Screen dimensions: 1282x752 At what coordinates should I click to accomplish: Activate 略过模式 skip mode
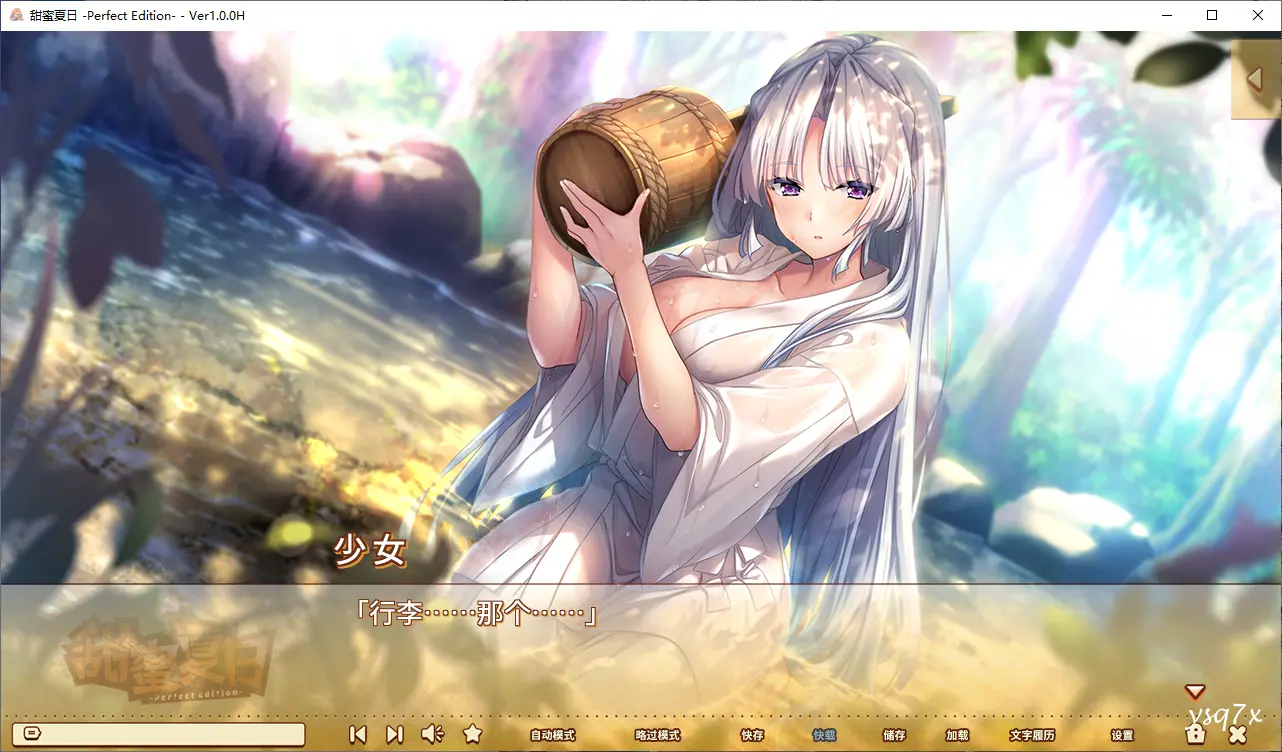click(657, 735)
